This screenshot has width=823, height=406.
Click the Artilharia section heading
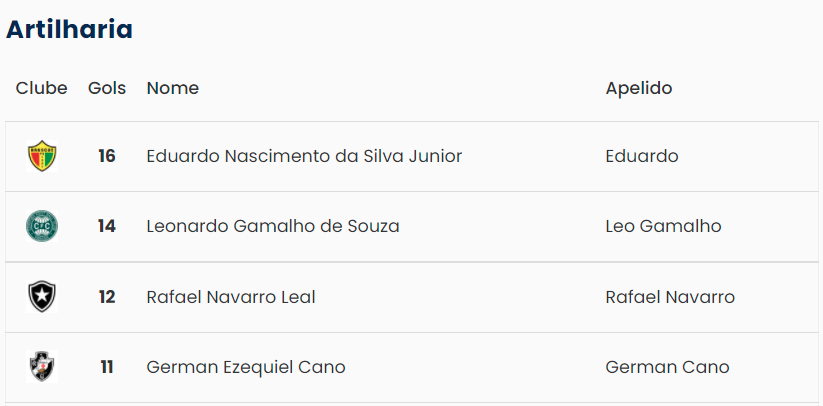pos(70,30)
